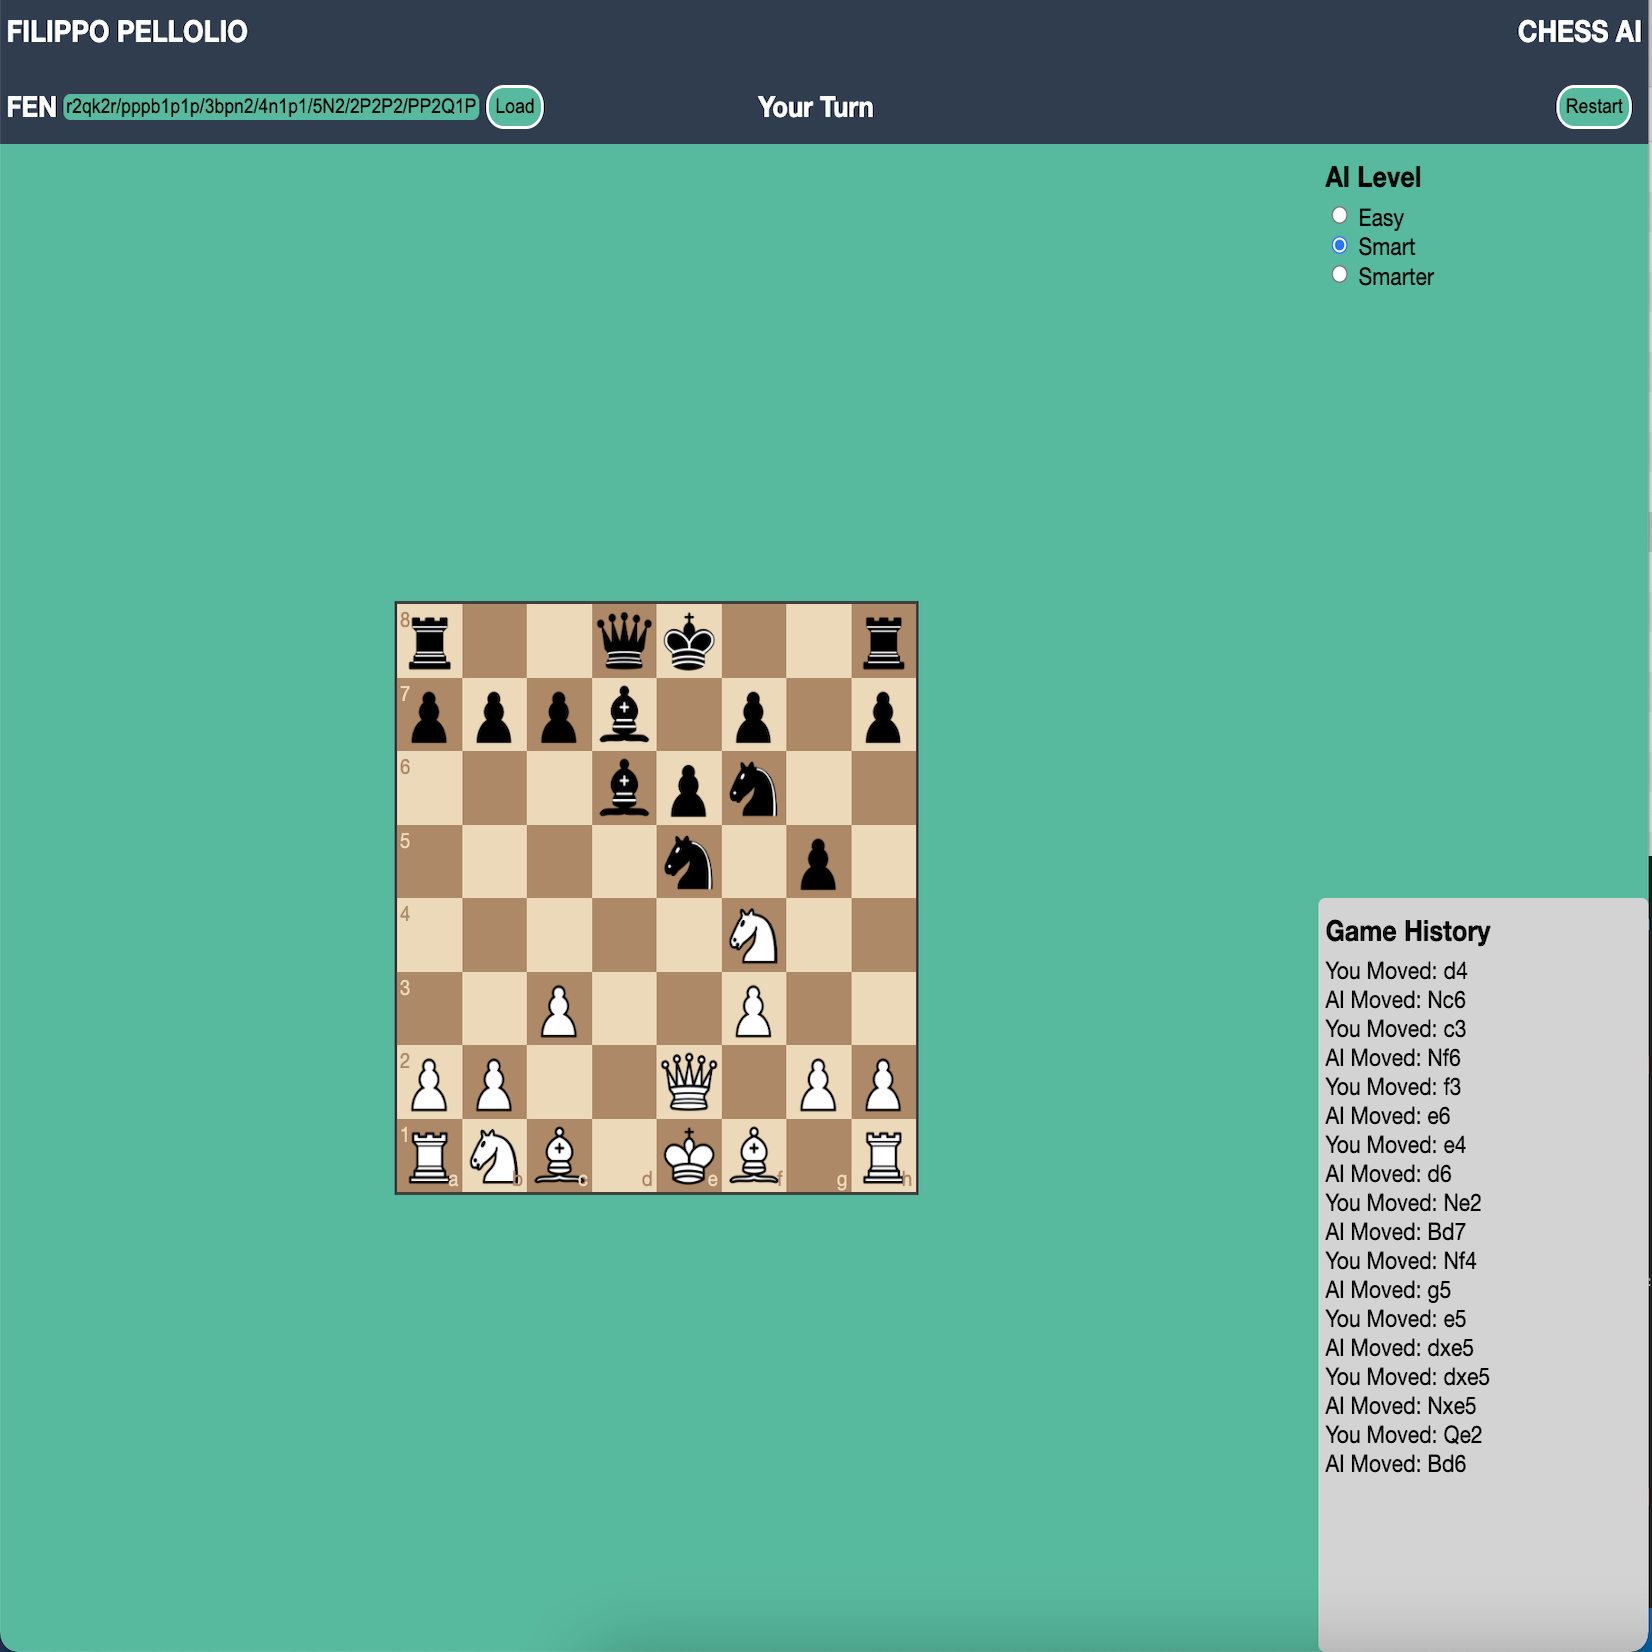Viewport: 1652px width, 1652px height.
Task: Click 'You Moved: dxe5' history entry
Action: [x=1407, y=1377]
